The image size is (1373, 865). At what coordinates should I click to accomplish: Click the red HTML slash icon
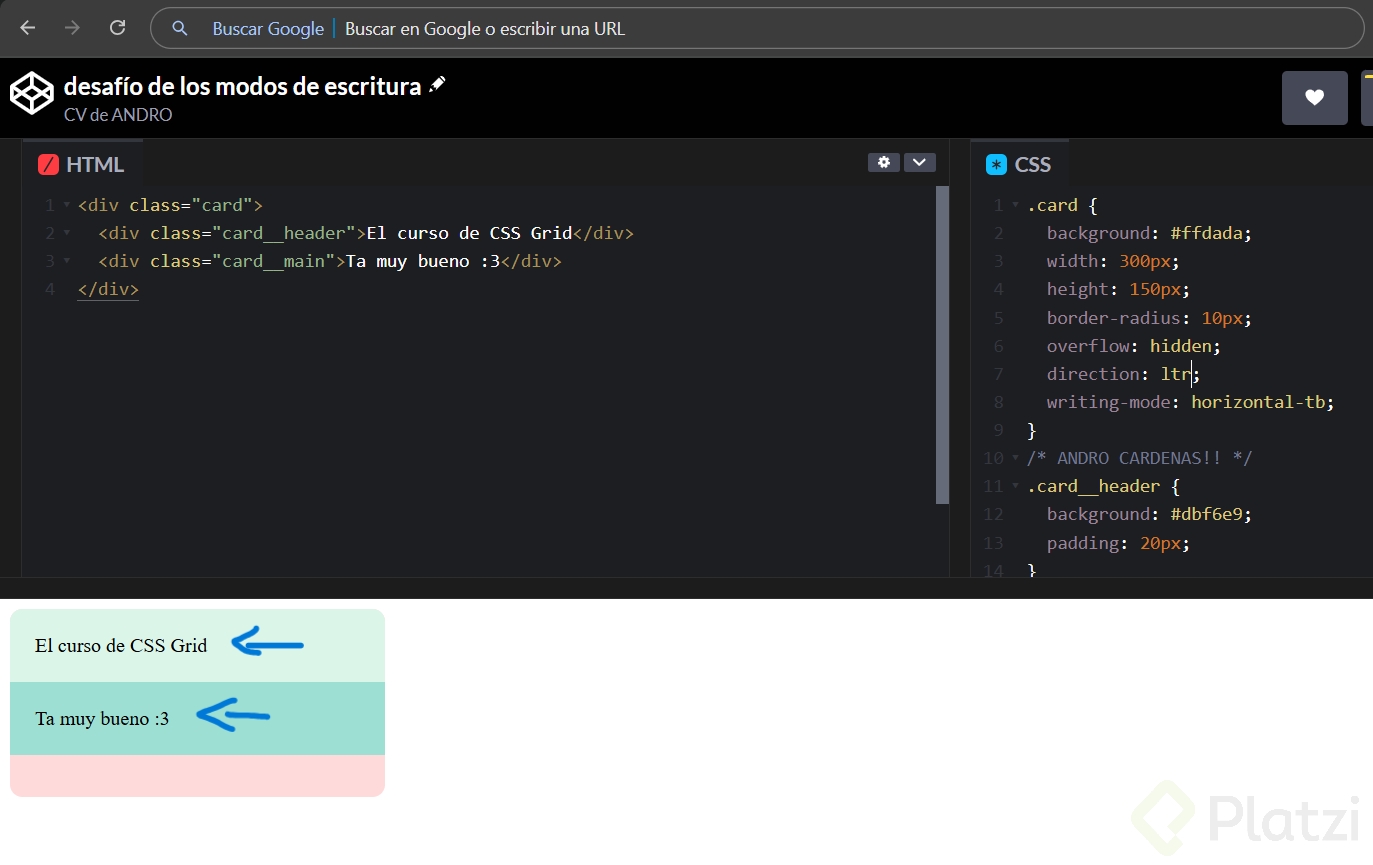[48, 165]
